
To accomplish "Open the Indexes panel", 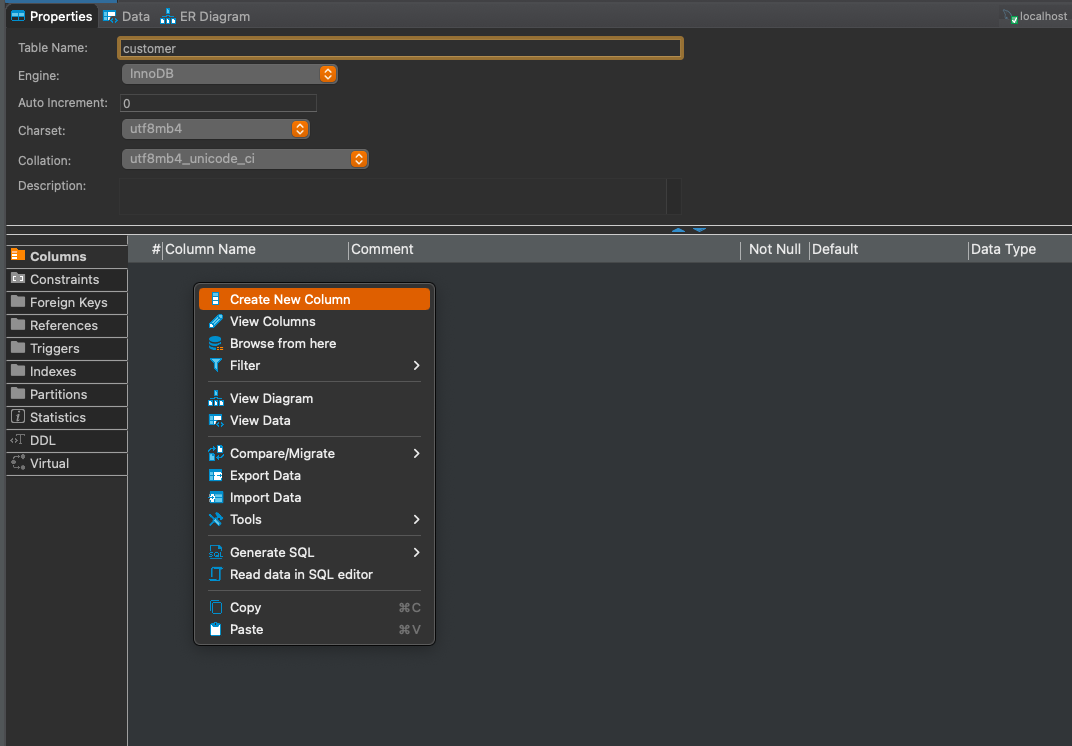I will pyautogui.click(x=48, y=371).
